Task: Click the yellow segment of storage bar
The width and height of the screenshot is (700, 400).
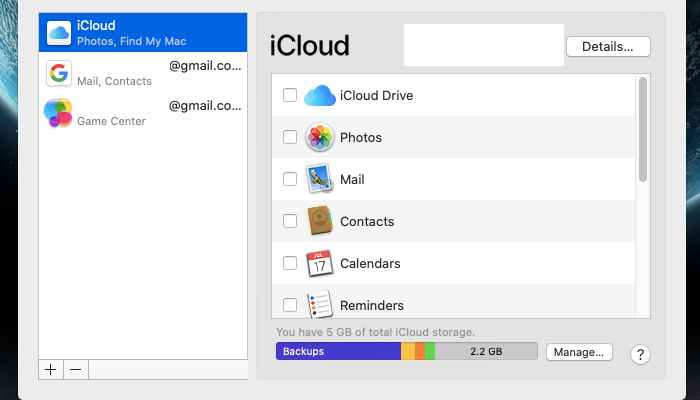Action: (x=408, y=351)
